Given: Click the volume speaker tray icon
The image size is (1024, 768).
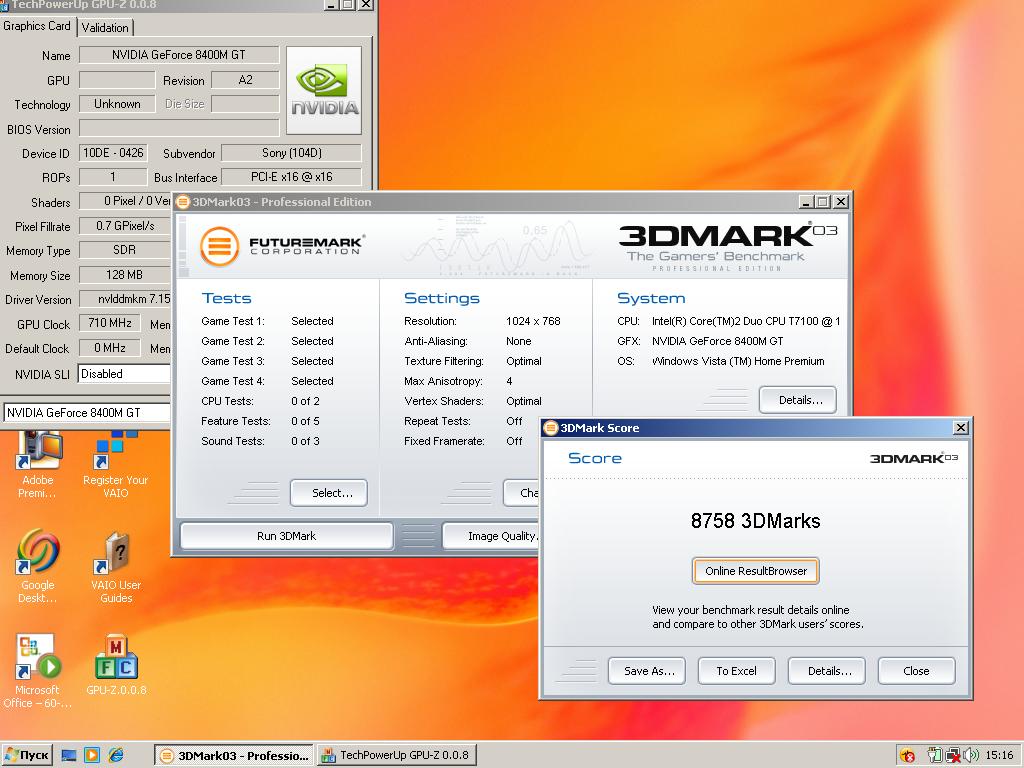Looking at the screenshot, I should click(971, 756).
